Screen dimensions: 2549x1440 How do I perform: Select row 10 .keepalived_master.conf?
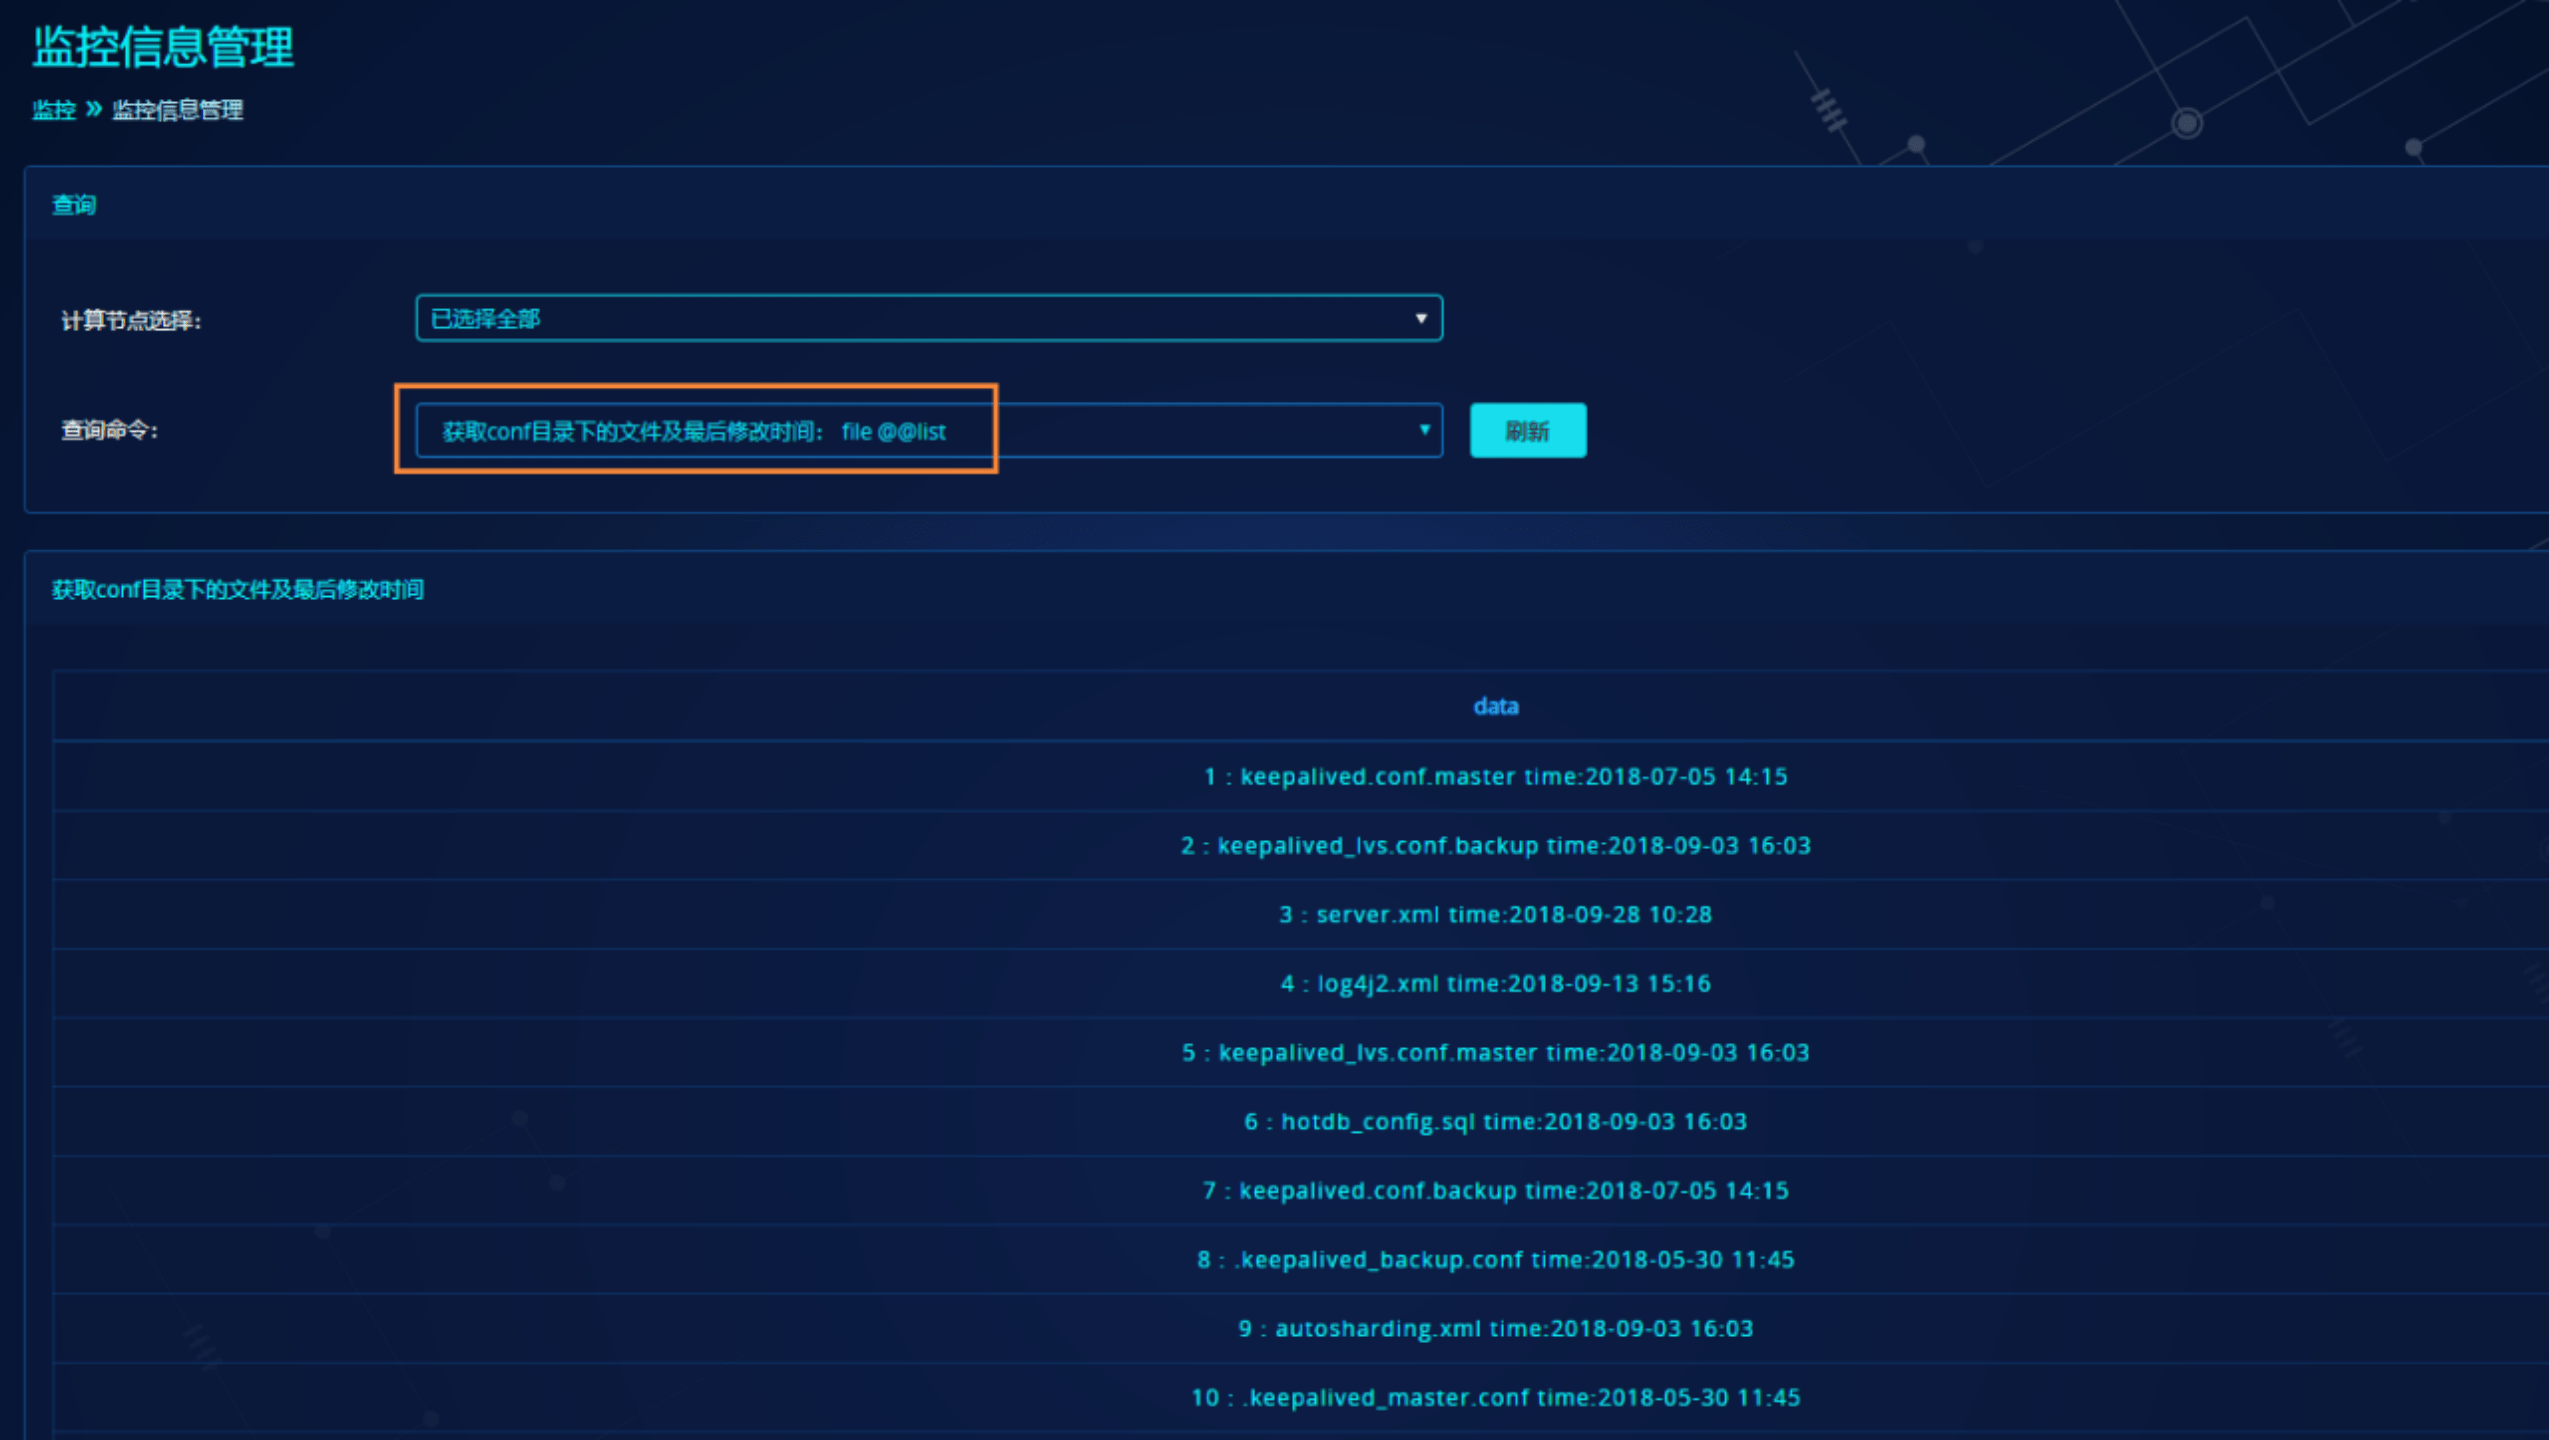pyautogui.click(x=1495, y=1398)
